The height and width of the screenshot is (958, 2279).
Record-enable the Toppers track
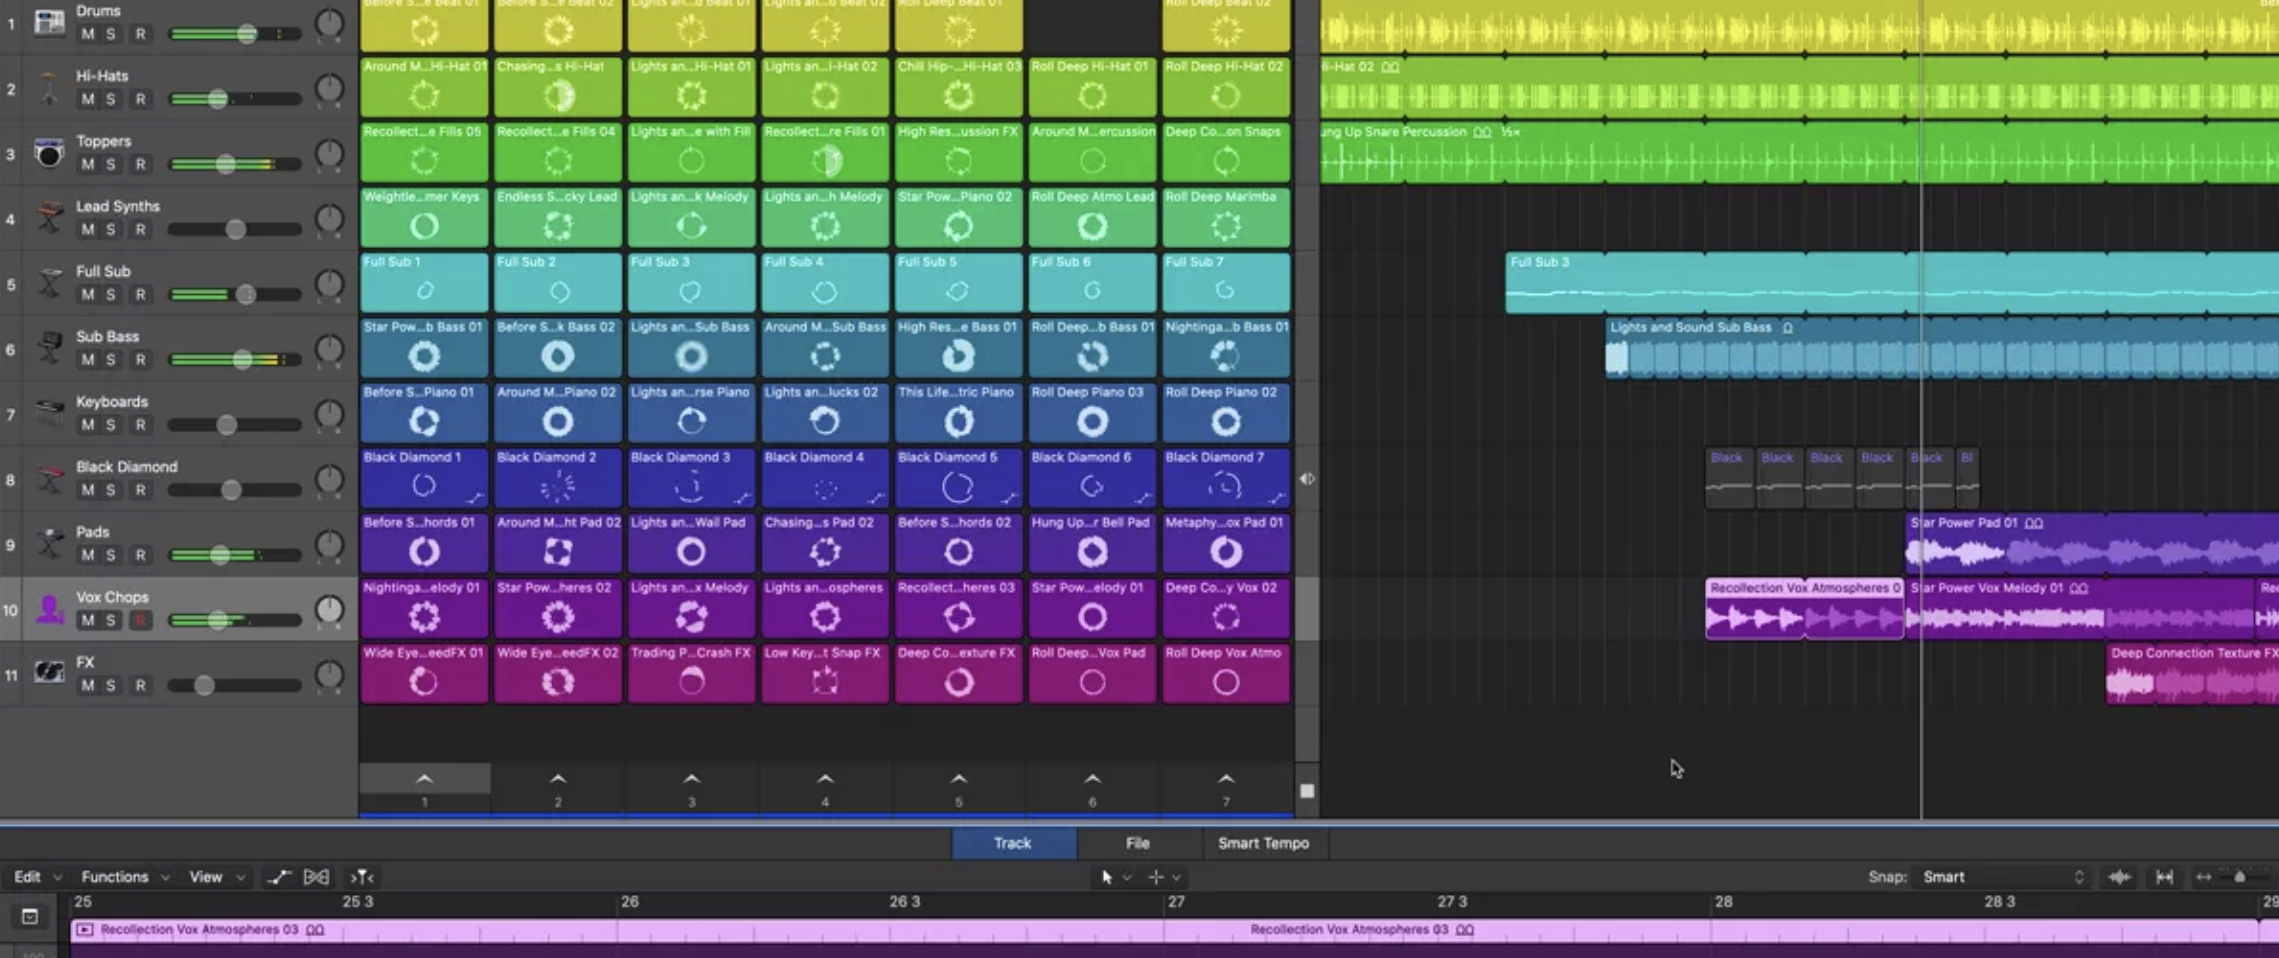click(x=140, y=164)
